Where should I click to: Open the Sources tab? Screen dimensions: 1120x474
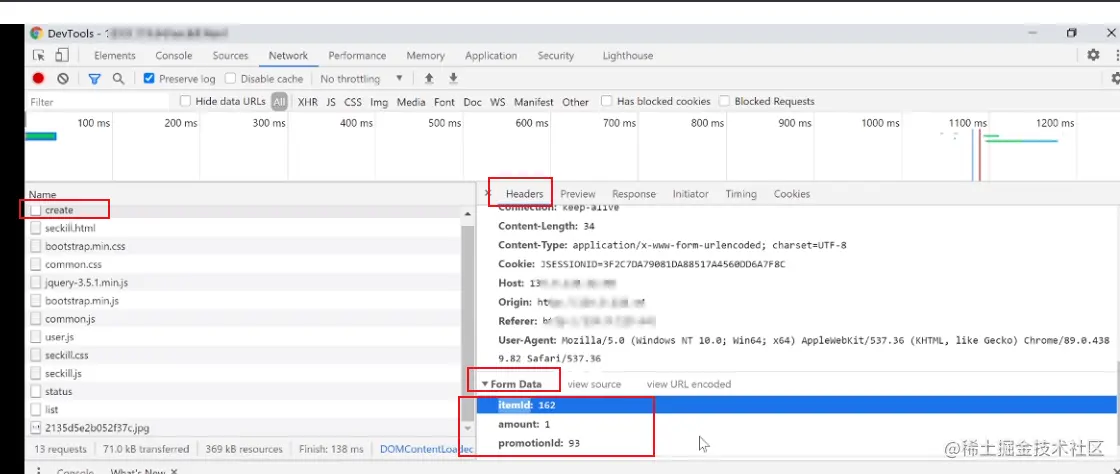(230, 55)
